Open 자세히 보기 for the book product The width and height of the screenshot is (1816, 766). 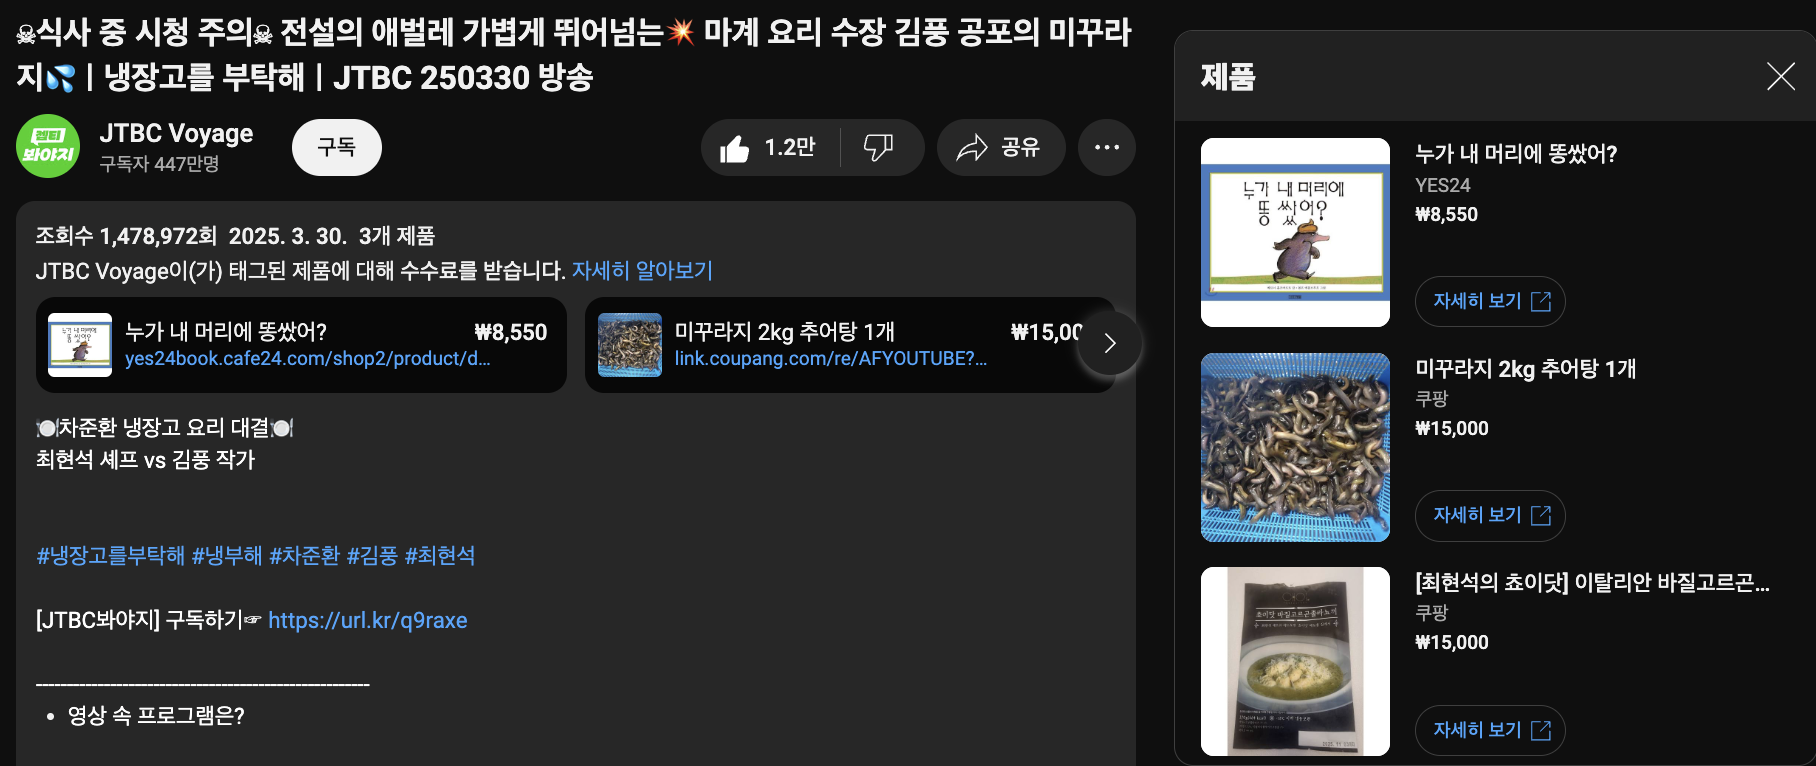point(1490,301)
